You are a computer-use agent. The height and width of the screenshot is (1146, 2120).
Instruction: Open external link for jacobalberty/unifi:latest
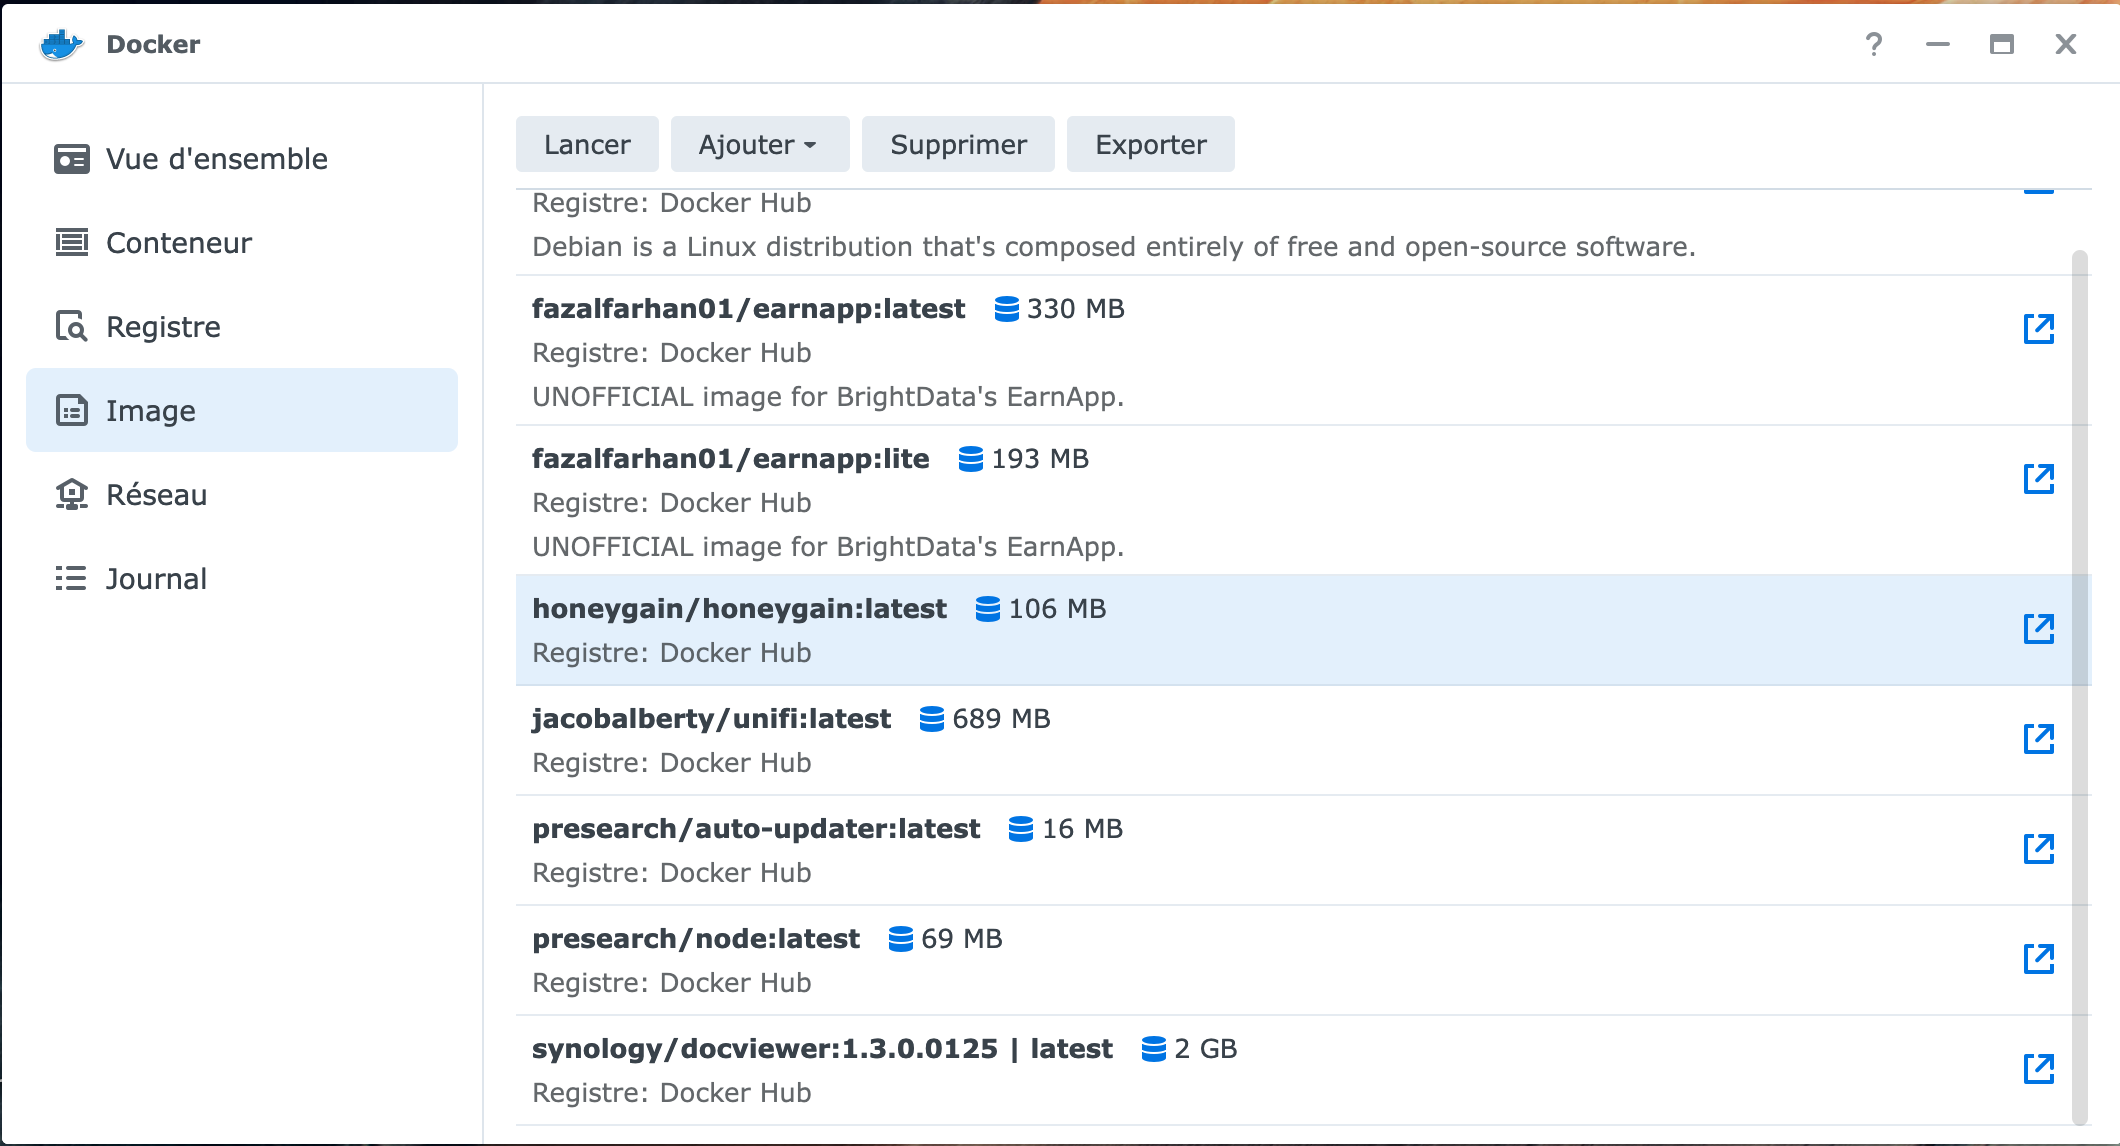pyautogui.click(x=2038, y=739)
